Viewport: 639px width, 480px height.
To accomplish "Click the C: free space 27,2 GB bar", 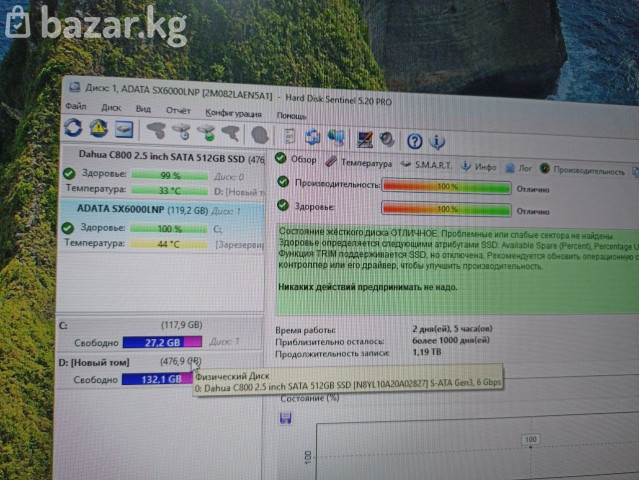I will coord(155,342).
